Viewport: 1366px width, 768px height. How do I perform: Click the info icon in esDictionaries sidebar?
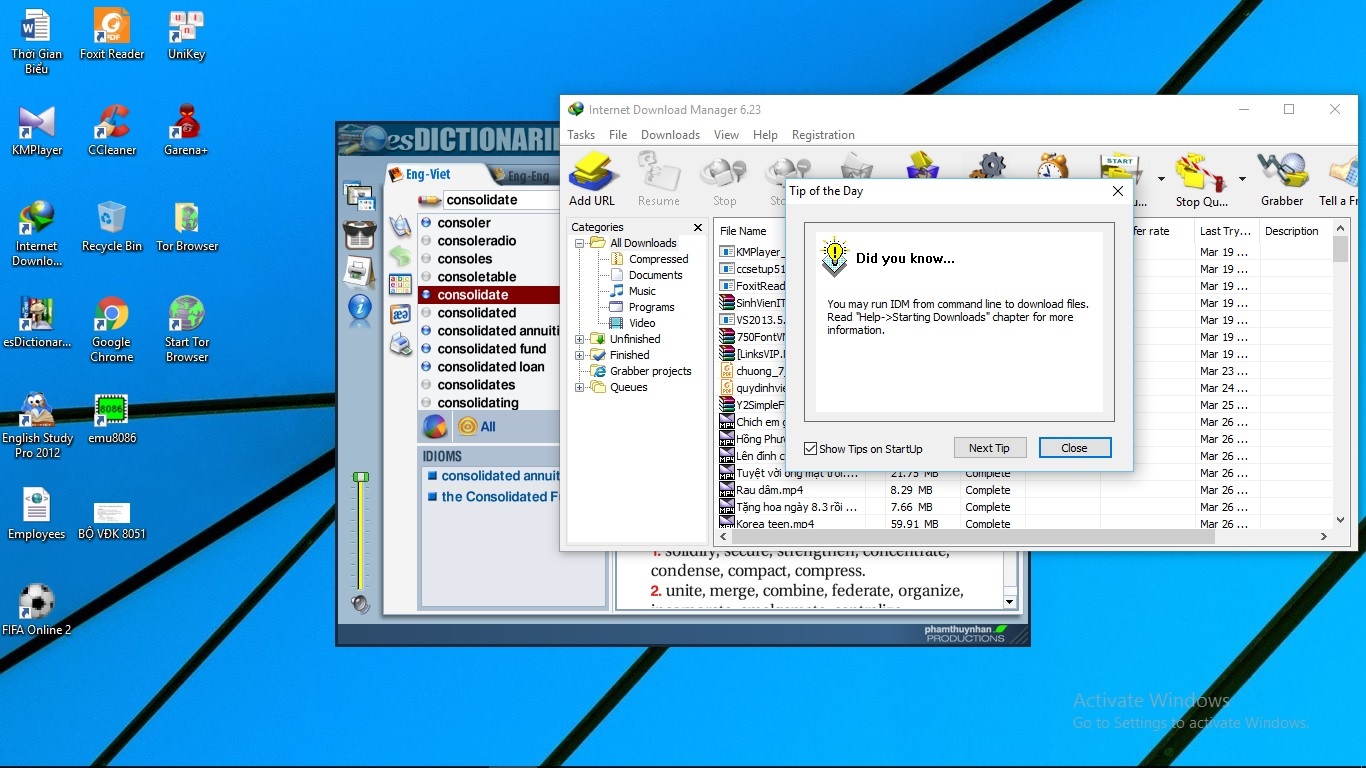360,308
